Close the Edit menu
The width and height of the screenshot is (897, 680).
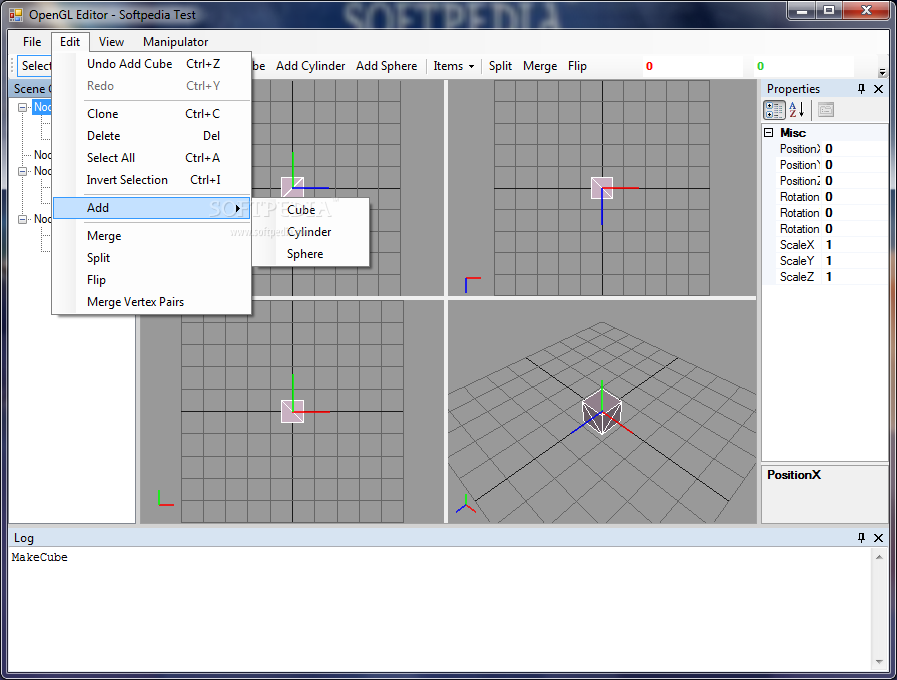click(70, 42)
